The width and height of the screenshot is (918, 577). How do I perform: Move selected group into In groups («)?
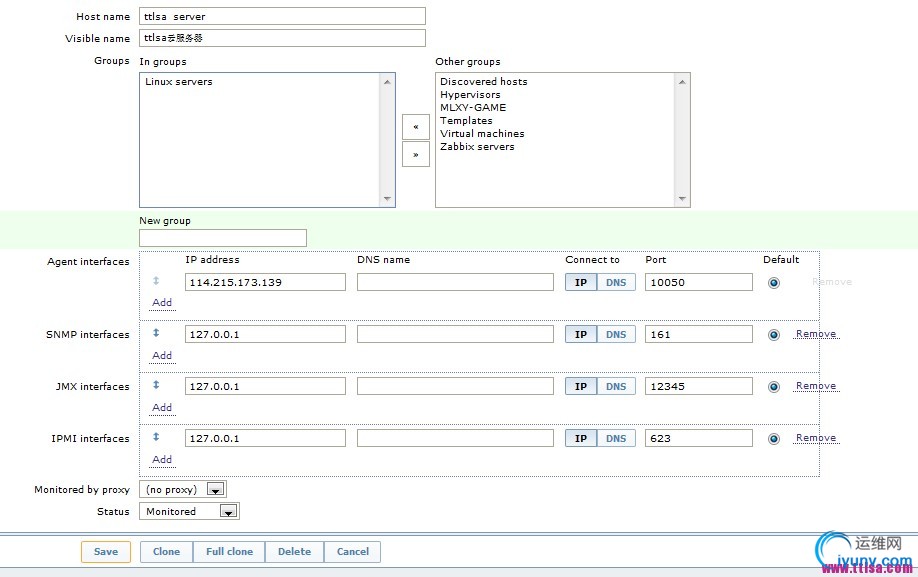pos(416,127)
